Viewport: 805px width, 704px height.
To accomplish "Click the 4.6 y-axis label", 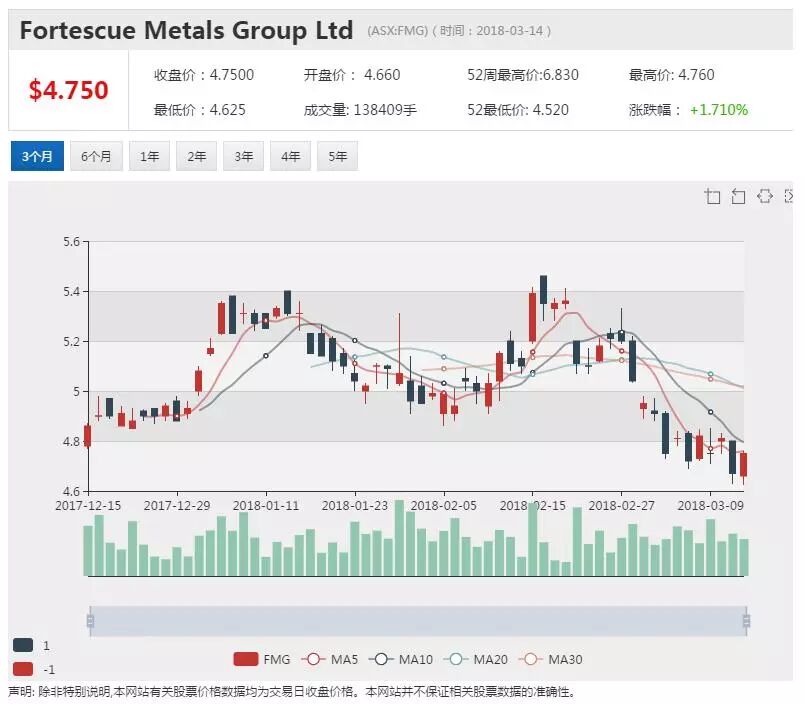I will point(72,491).
